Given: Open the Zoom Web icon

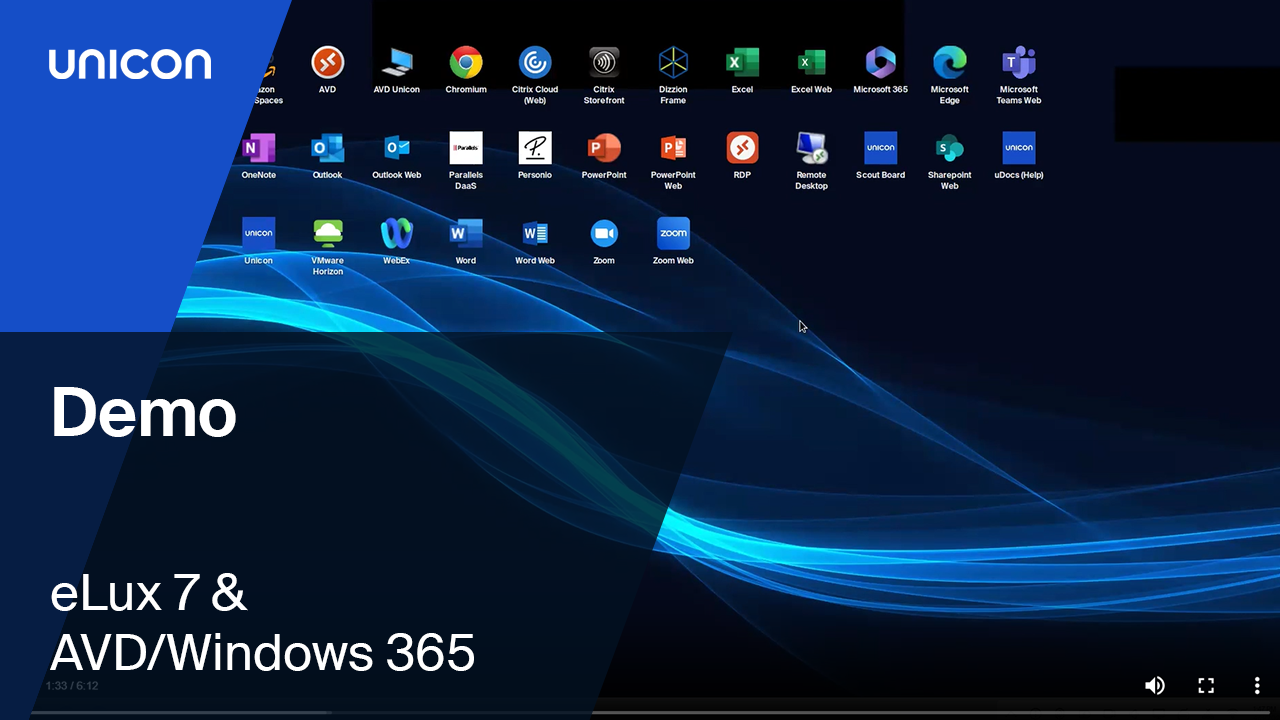Looking at the screenshot, I should (x=673, y=234).
